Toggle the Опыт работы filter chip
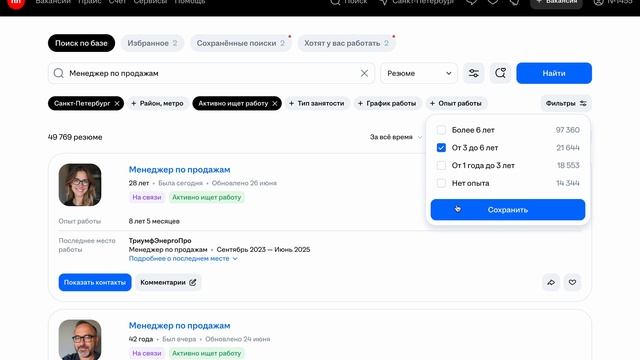The image size is (640, 360). (x=456, y=104)
